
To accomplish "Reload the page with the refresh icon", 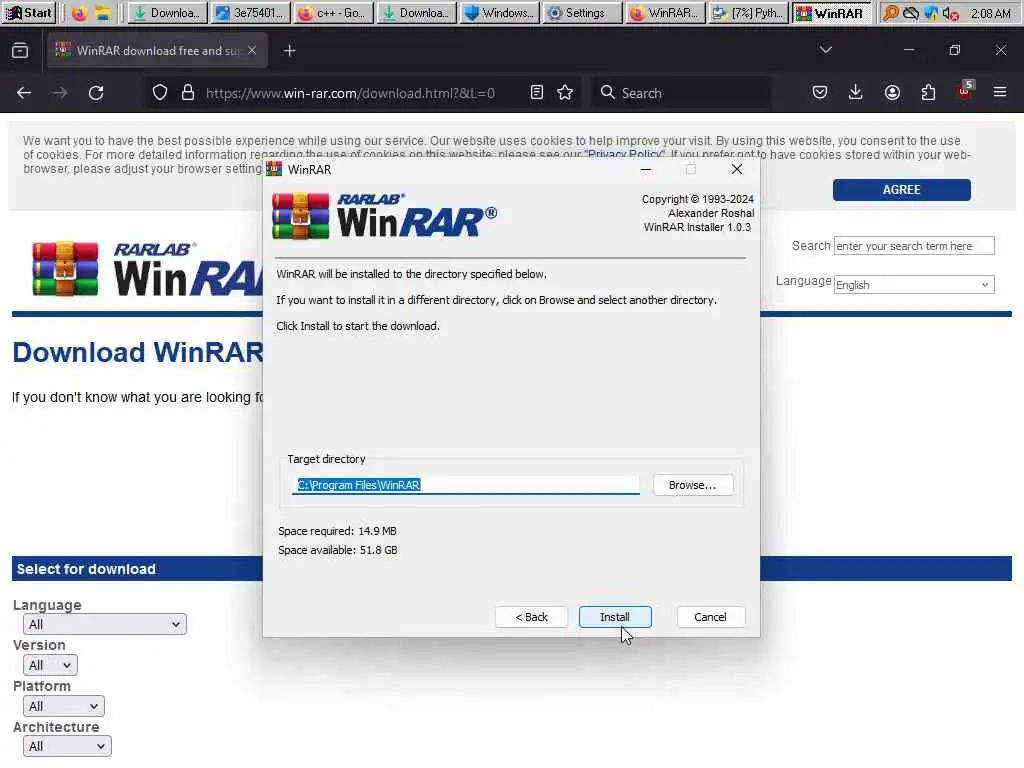I will (x=96, y=93).
